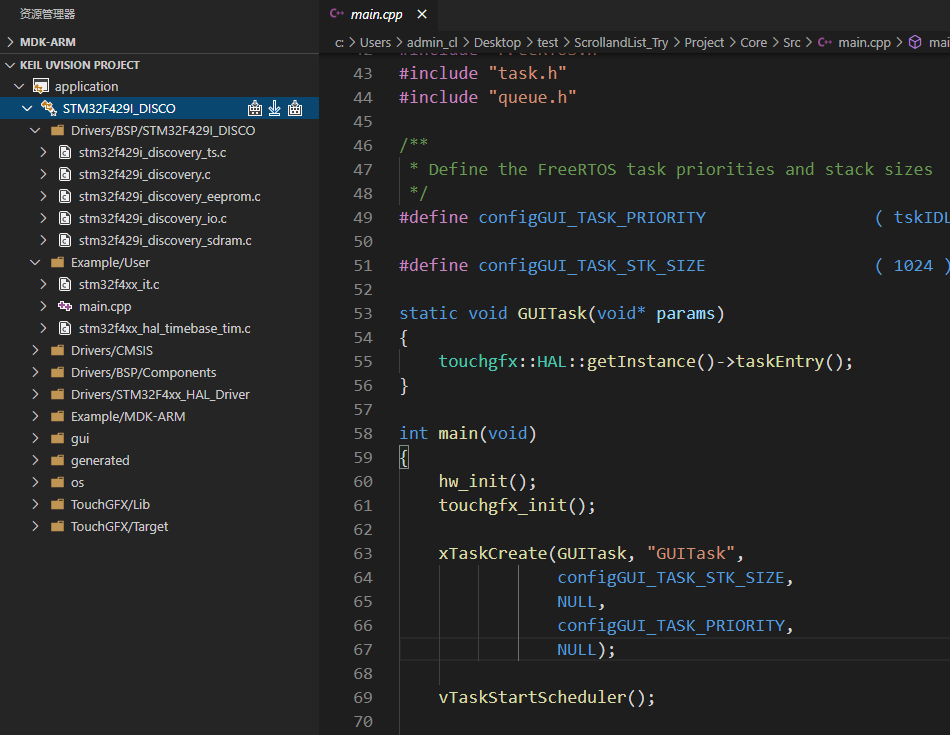Collapse the application project node

(x=19, y=87)
